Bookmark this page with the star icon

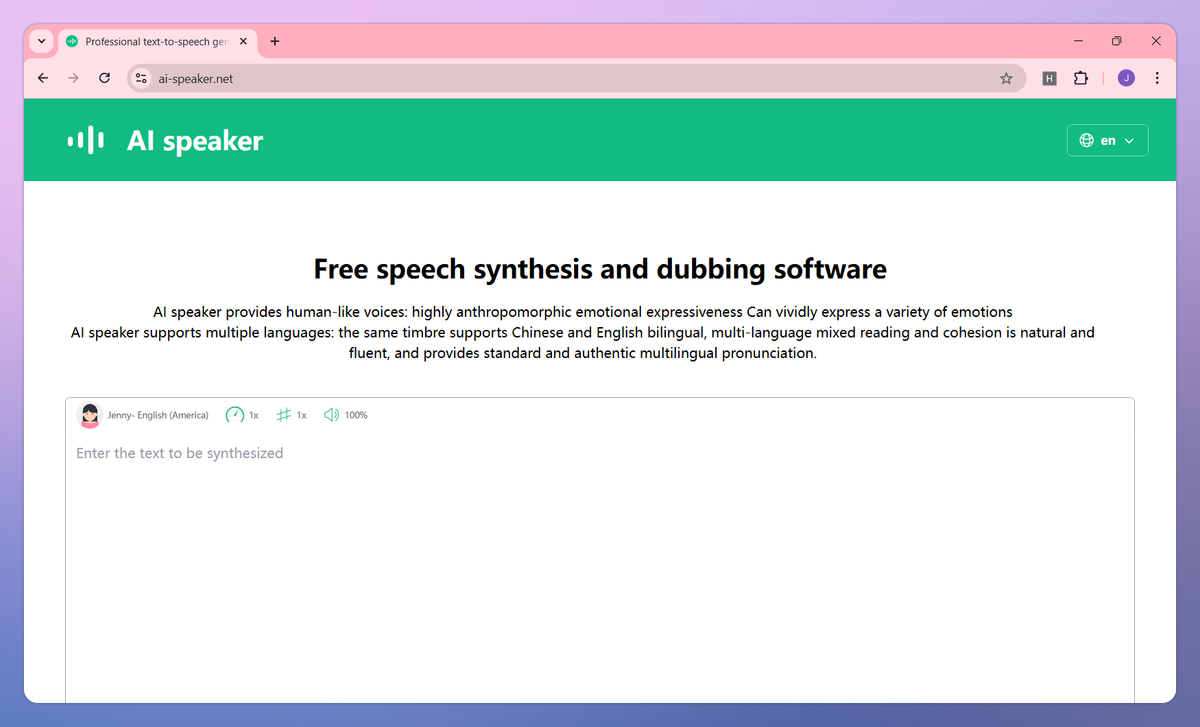(1006, 78)
